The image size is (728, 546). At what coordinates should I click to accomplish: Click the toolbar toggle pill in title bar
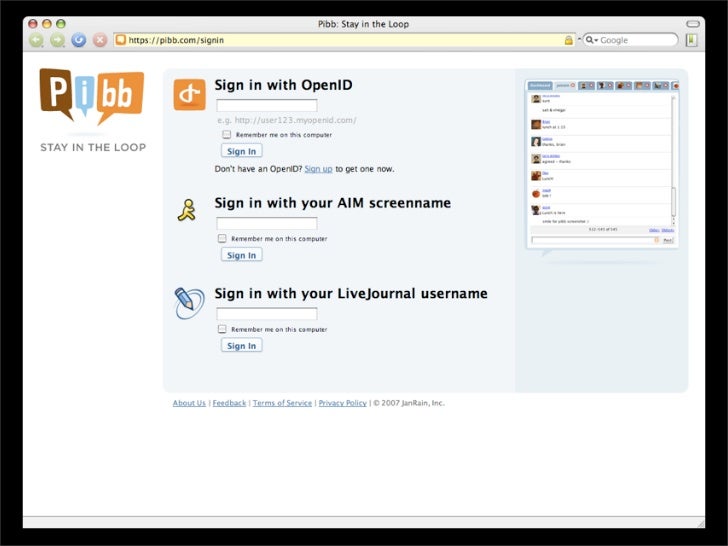[x=693, y=24]
